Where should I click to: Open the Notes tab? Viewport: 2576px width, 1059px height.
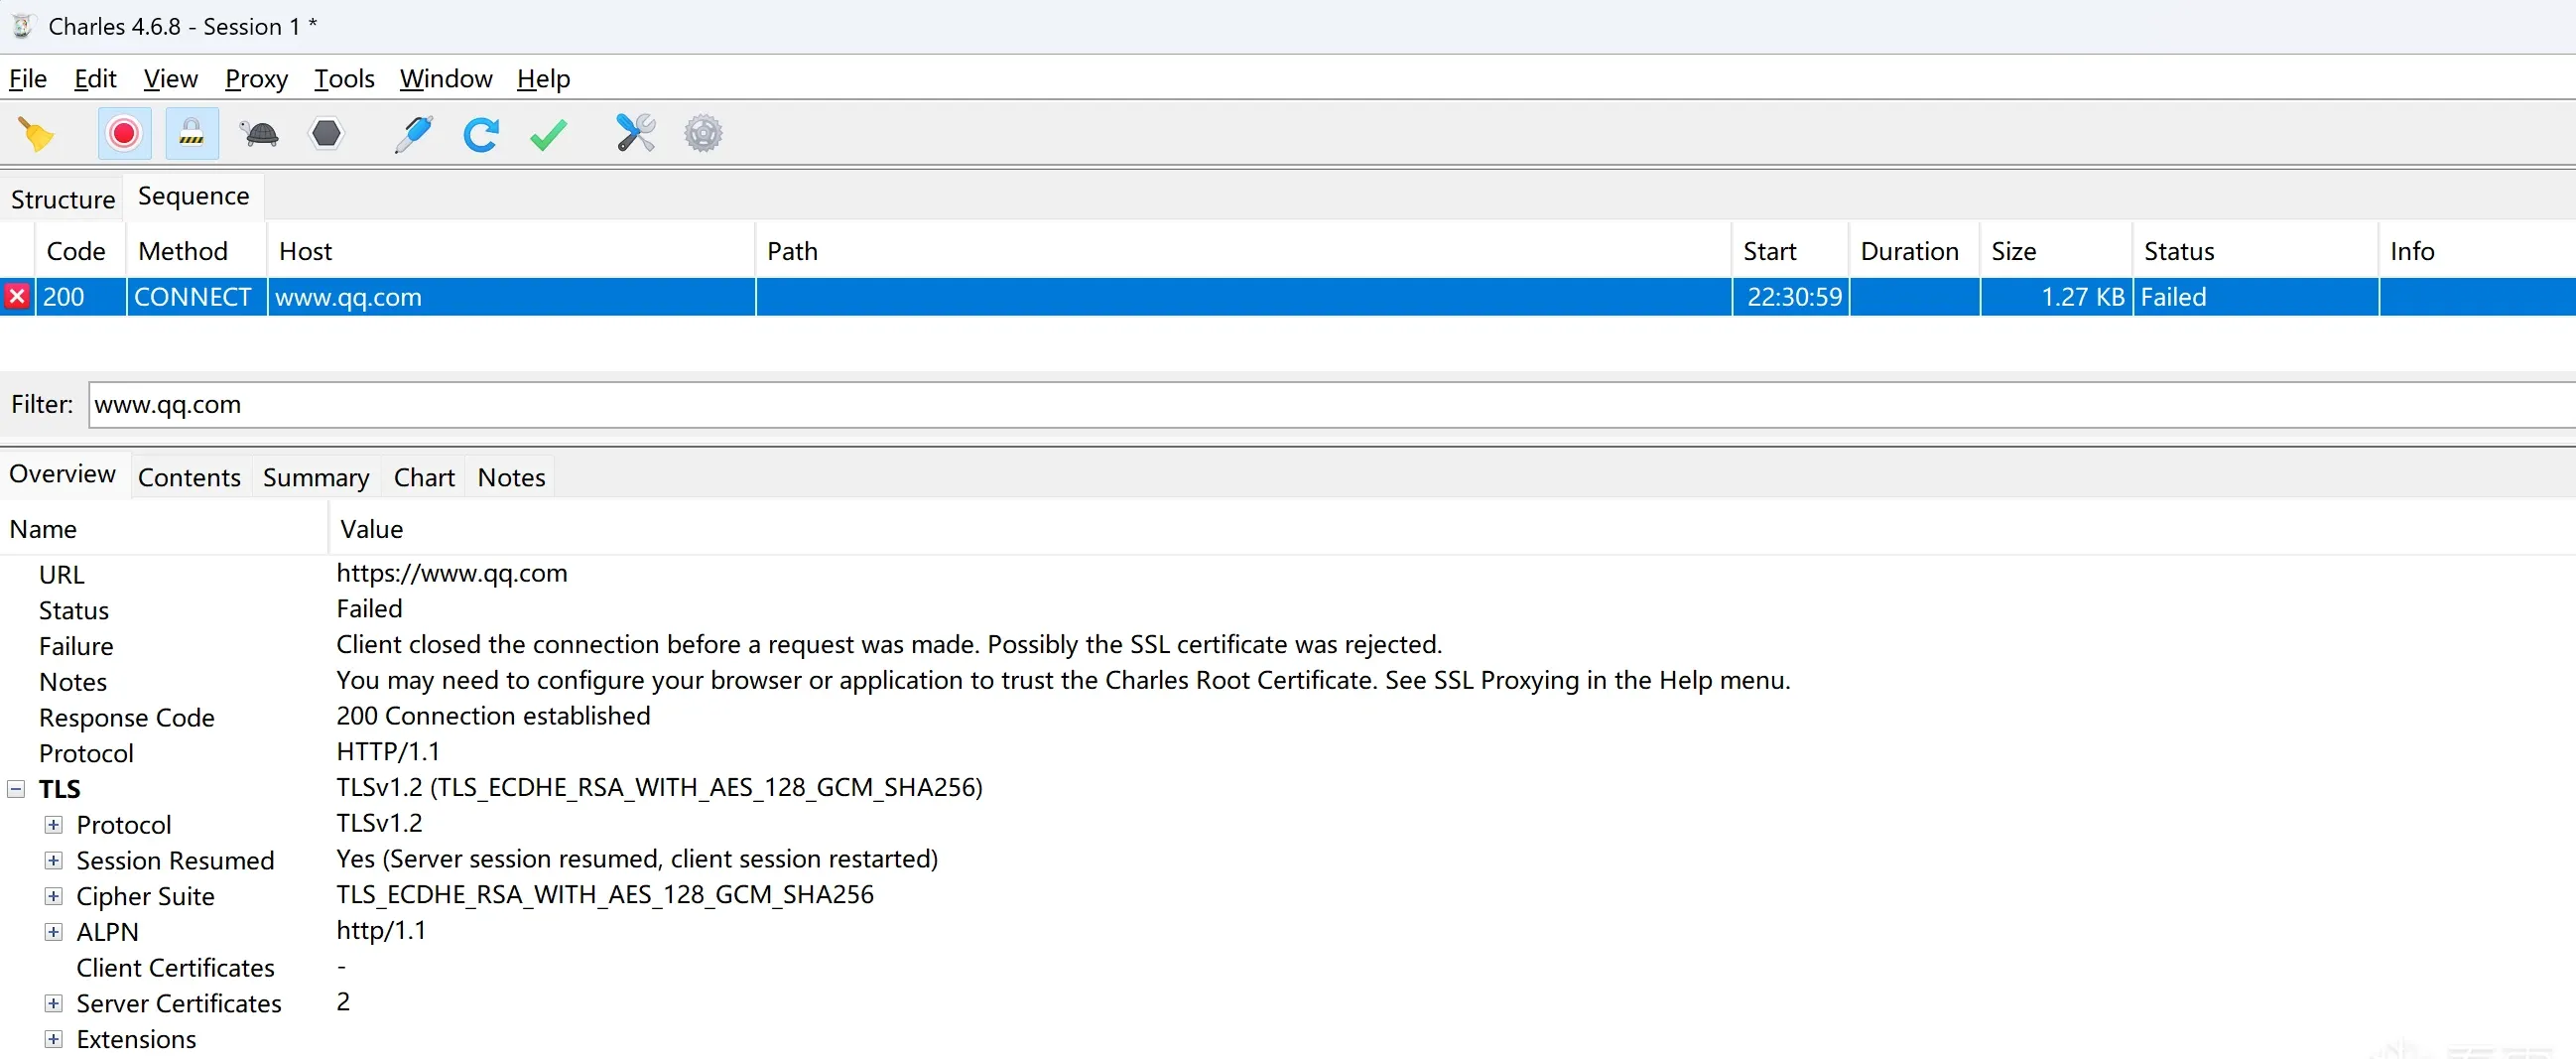pyautogui.click(x=511, y=478)
